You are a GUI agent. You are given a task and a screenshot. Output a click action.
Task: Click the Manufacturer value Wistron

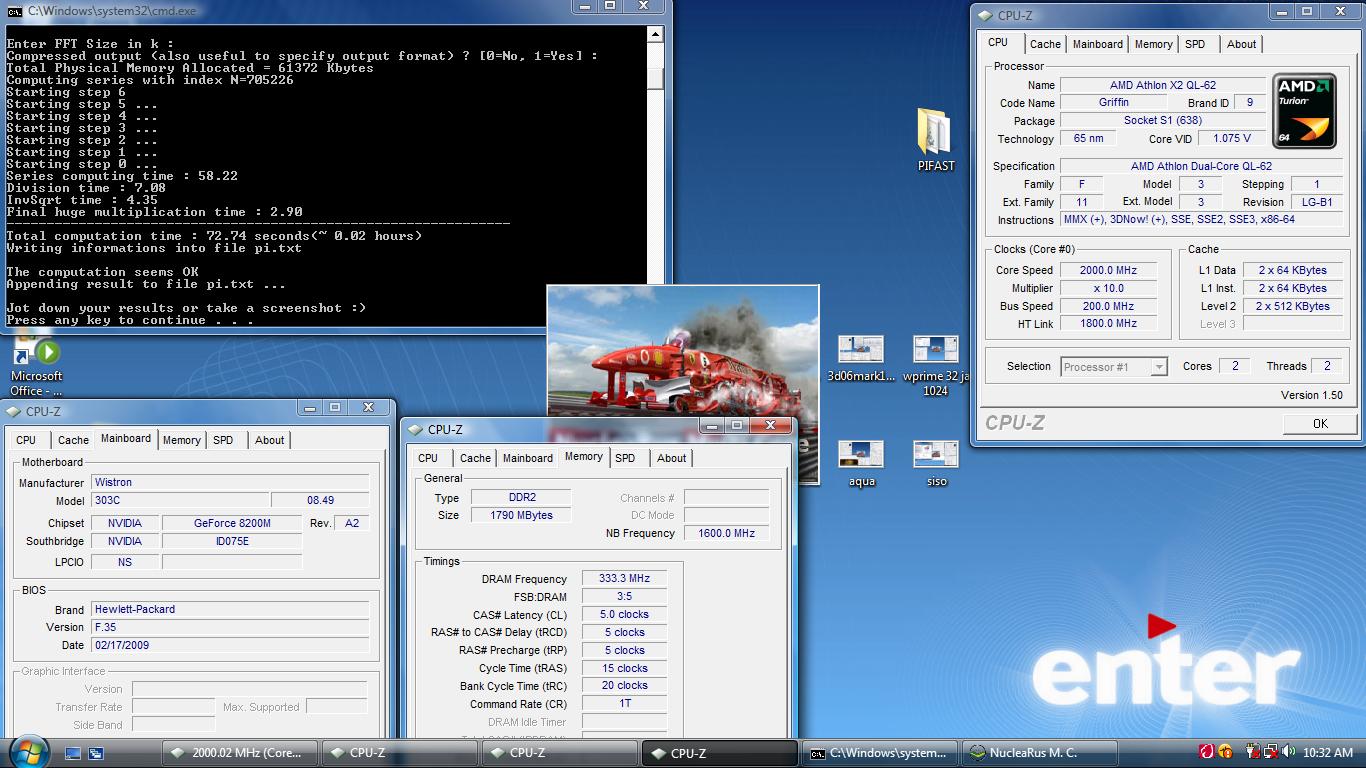230,482
